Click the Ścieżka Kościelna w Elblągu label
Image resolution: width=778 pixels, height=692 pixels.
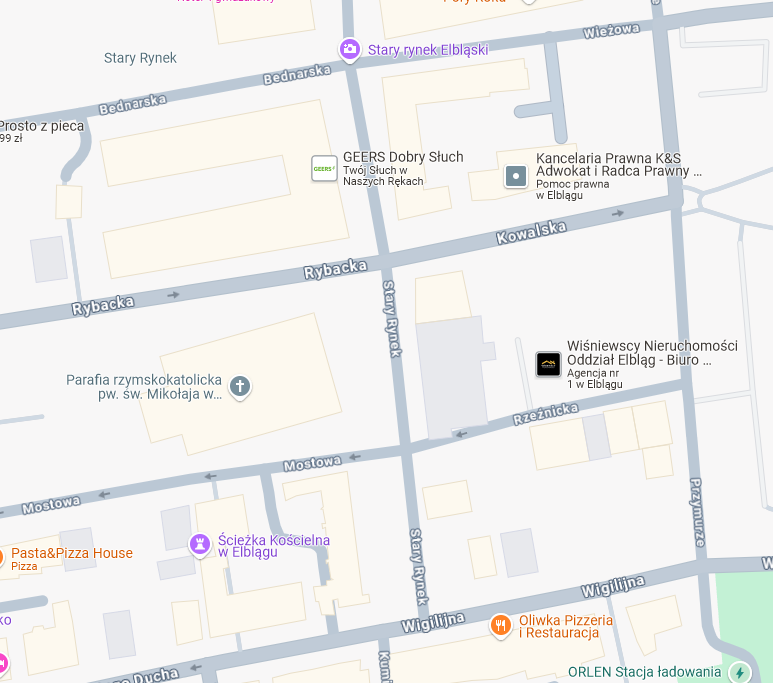coord(274,546)
